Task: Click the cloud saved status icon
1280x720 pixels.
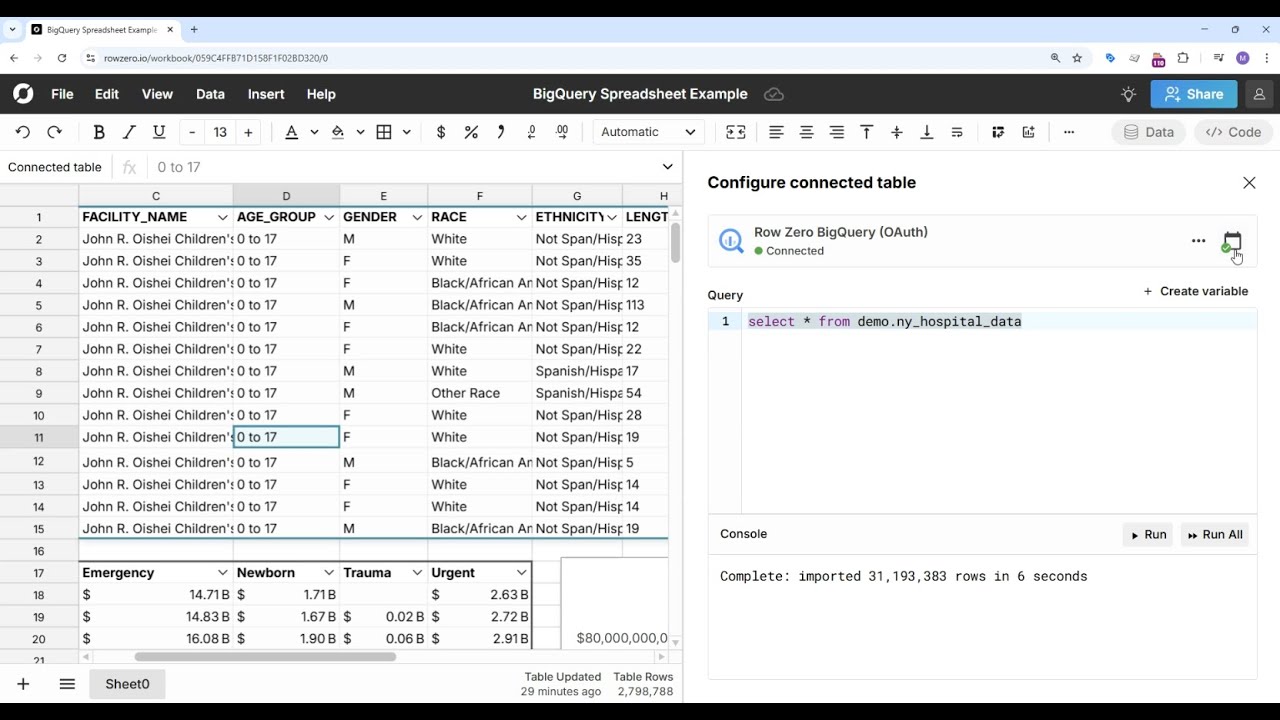Action: 774,94
